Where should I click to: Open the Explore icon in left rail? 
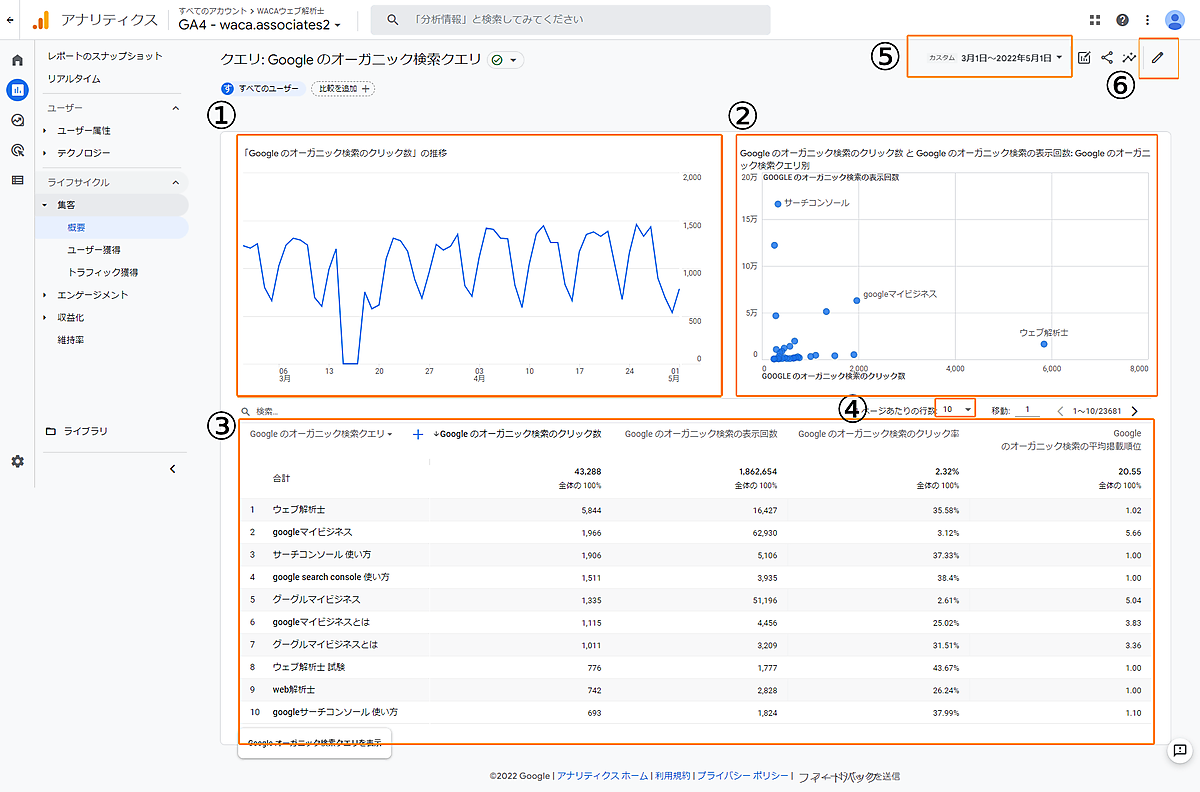pyautogui.click(x=17, y=120)
